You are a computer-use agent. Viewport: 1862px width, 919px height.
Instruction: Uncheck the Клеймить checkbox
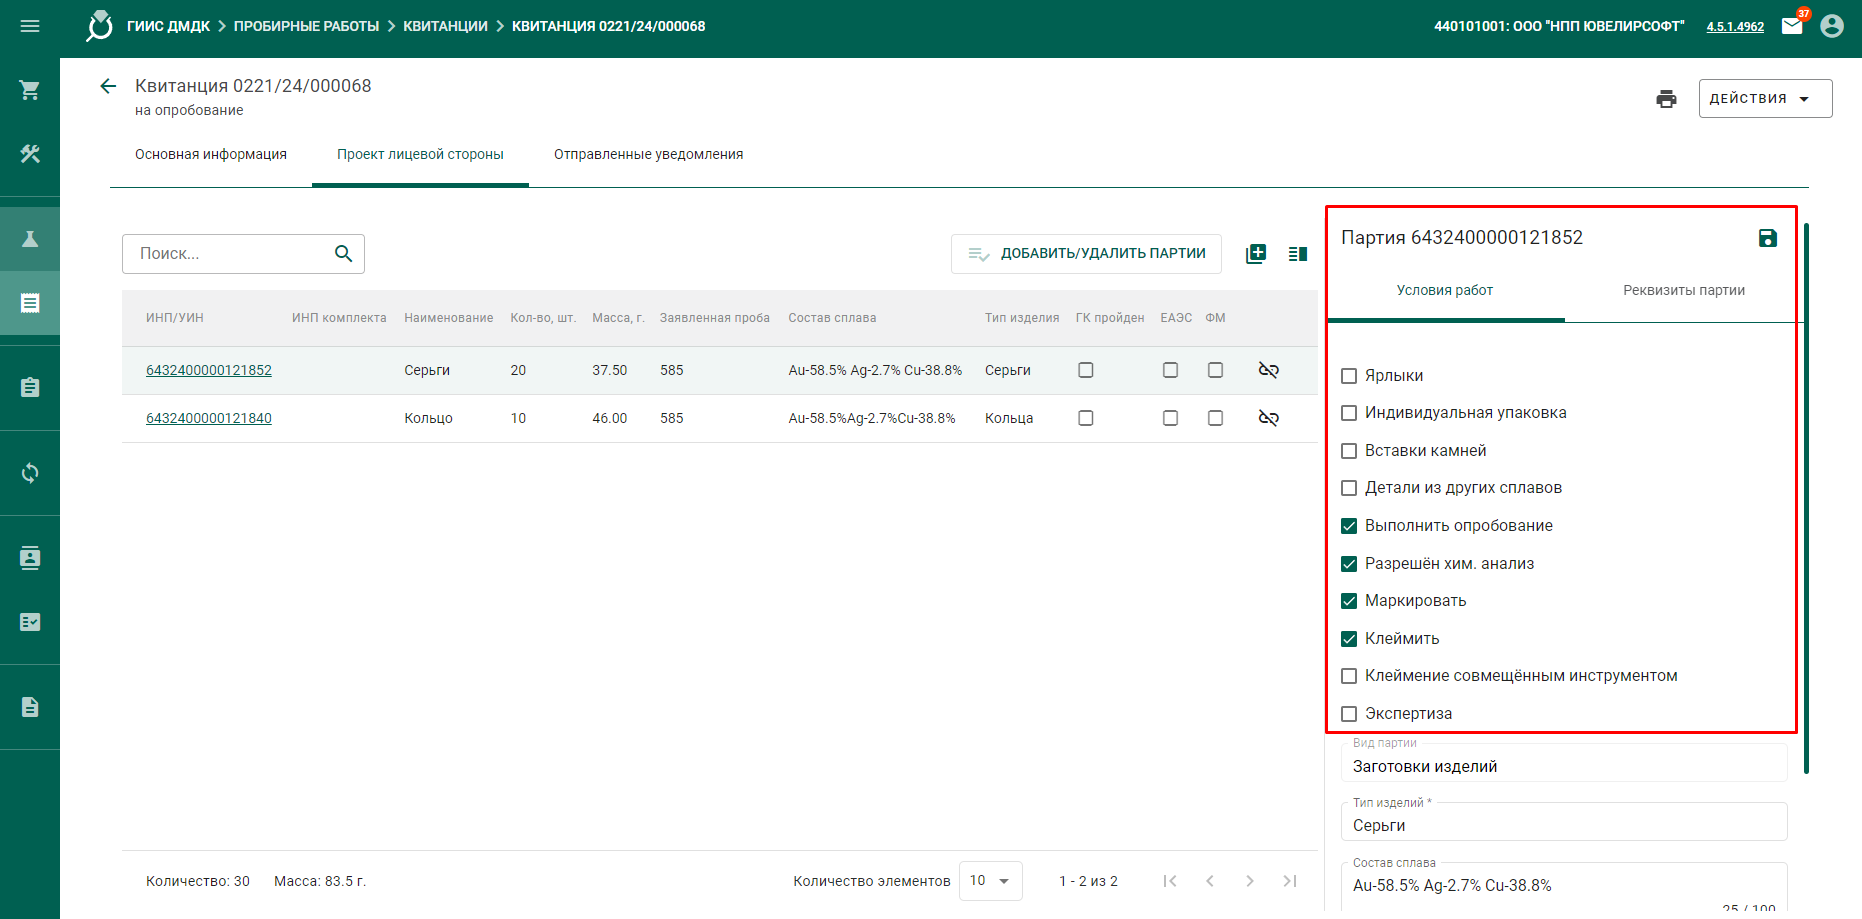1349,639
